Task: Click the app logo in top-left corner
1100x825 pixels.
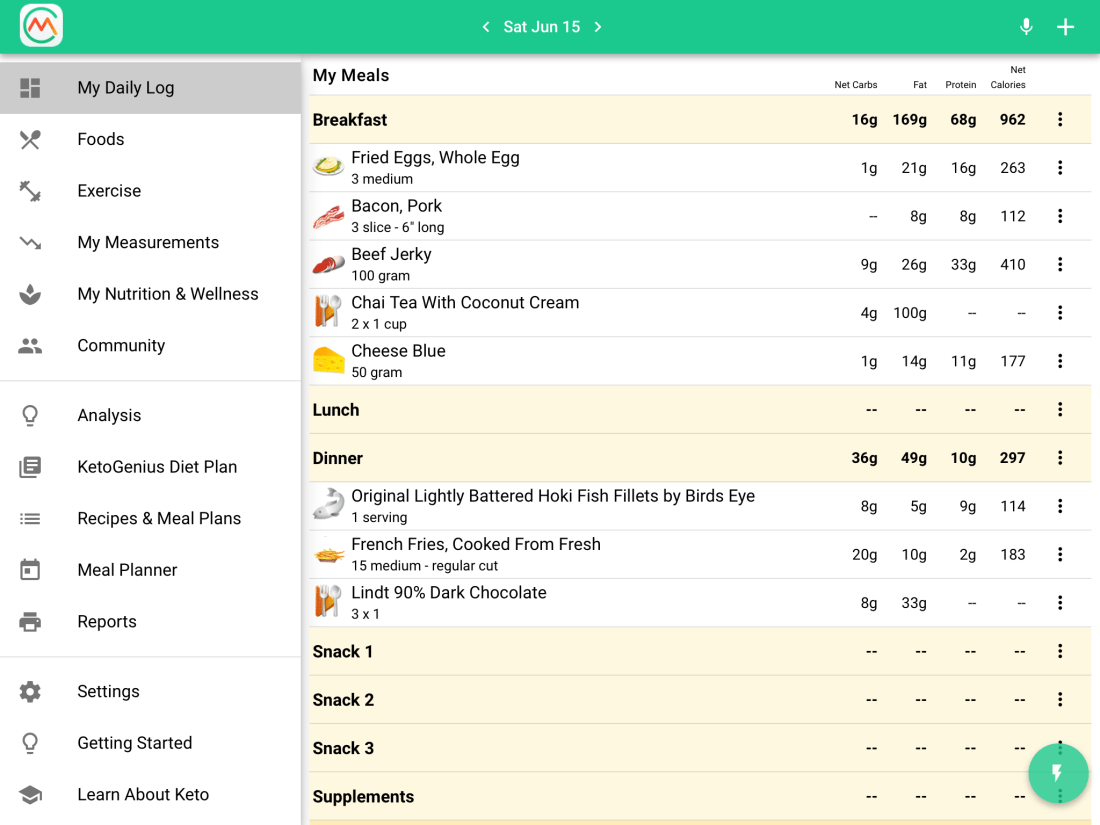Action: 41,26
